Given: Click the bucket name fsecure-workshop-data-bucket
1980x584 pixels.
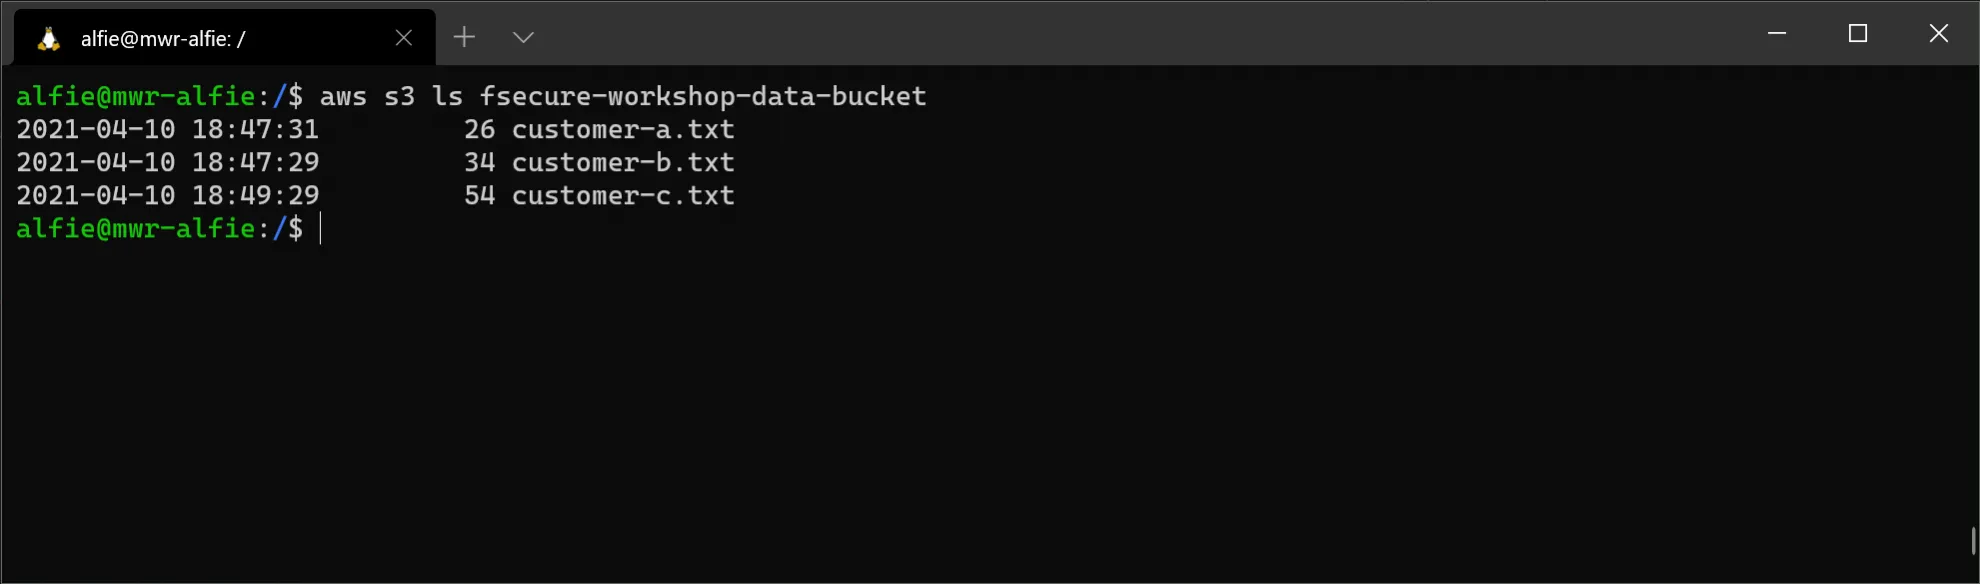Looking at the screenshot, I should click(703, 96).
